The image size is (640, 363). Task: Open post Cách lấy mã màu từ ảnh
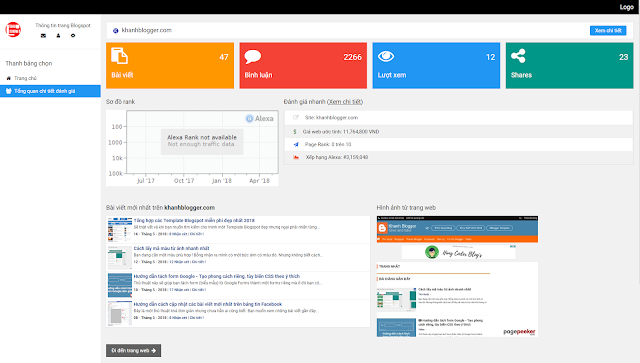[171, 248]
